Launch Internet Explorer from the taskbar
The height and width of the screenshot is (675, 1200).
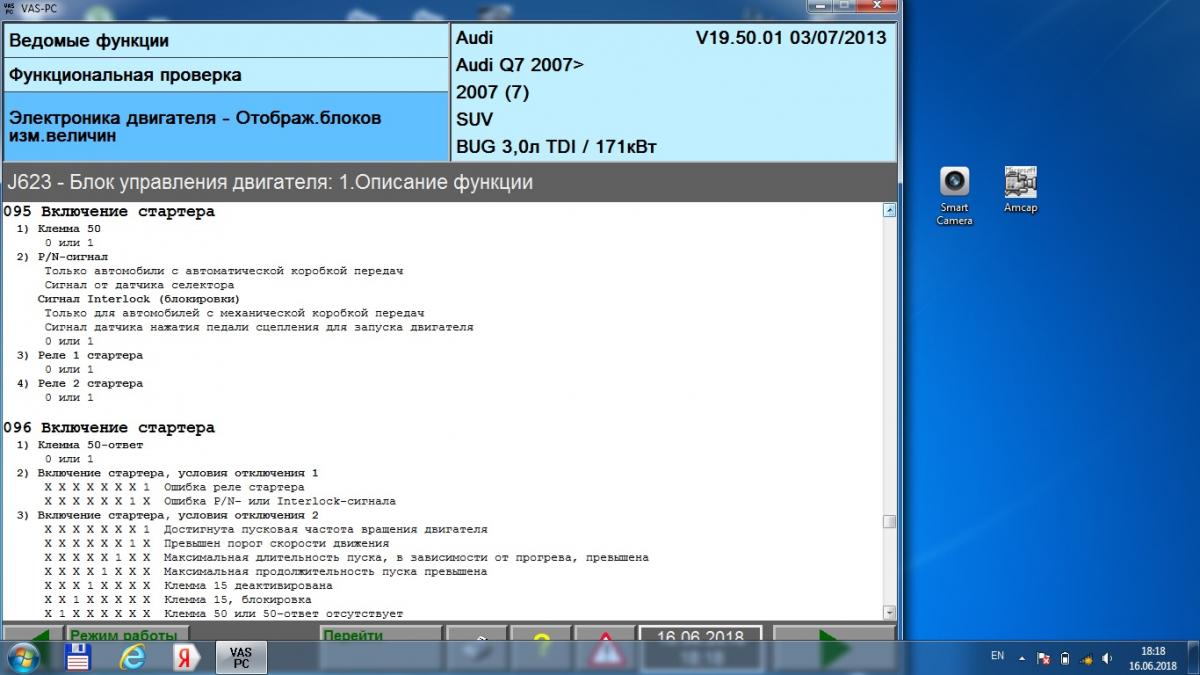click(132, 657)
